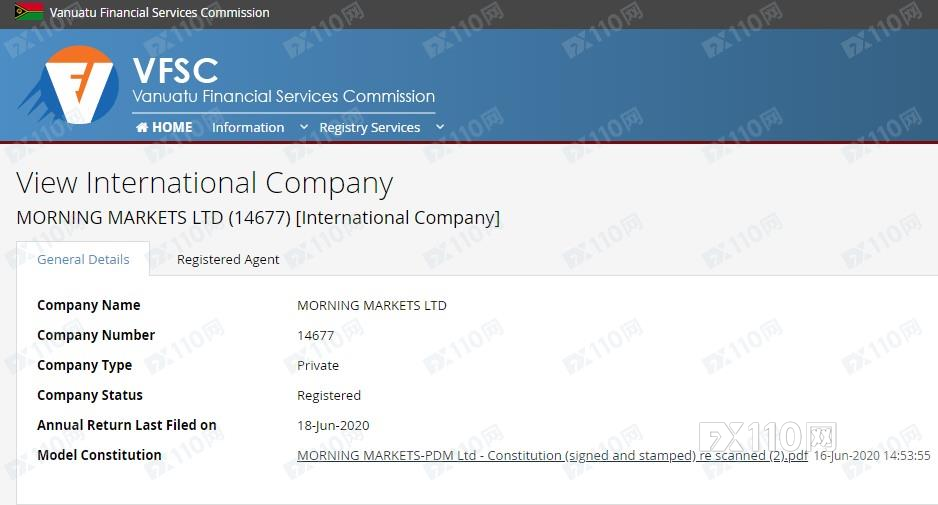Click the solid FX110 logo beside the PDF timestamp
Image resolution: width=938 pixels, height=505 pixels.
click(x=768, y=437)
